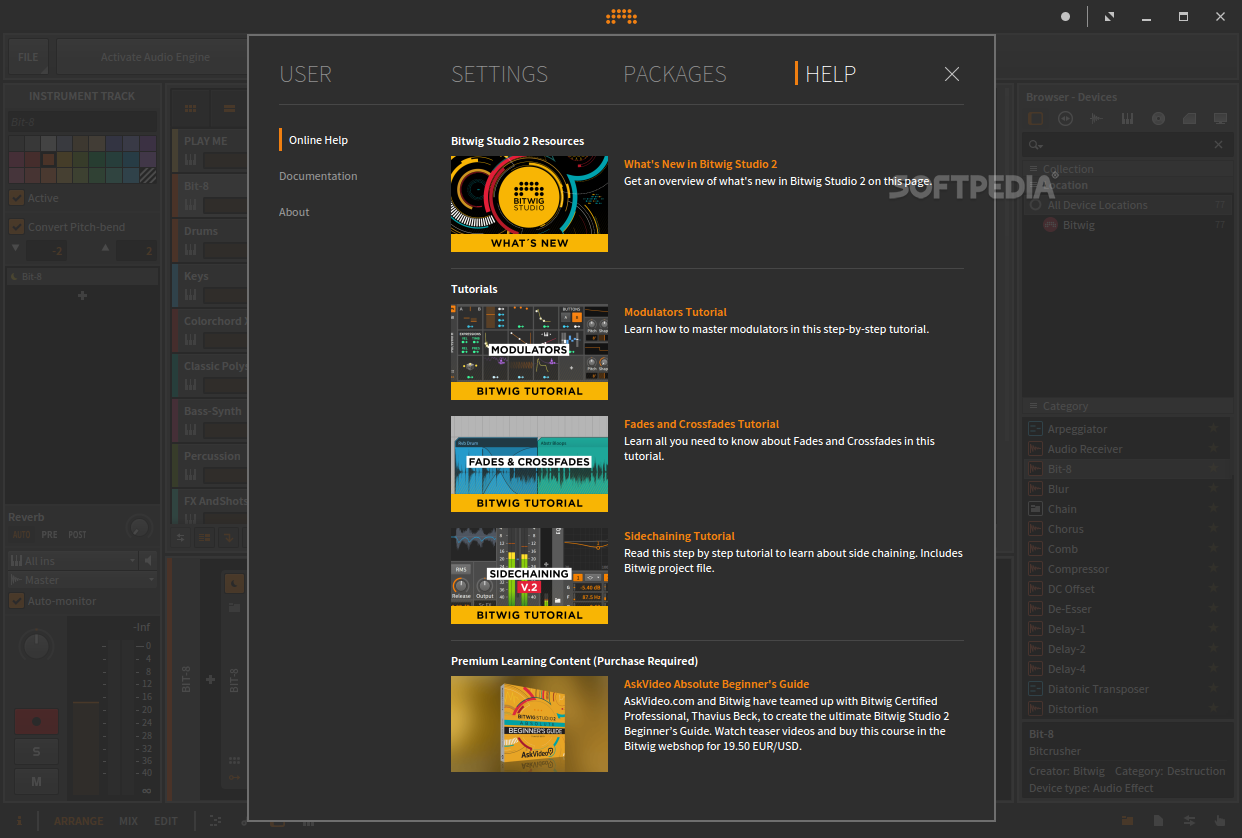Image resolution: width=1242 pixels, height=838 pixels.
Task: Toggle the Auto-monitor checkbox
Action: (16, 601)
